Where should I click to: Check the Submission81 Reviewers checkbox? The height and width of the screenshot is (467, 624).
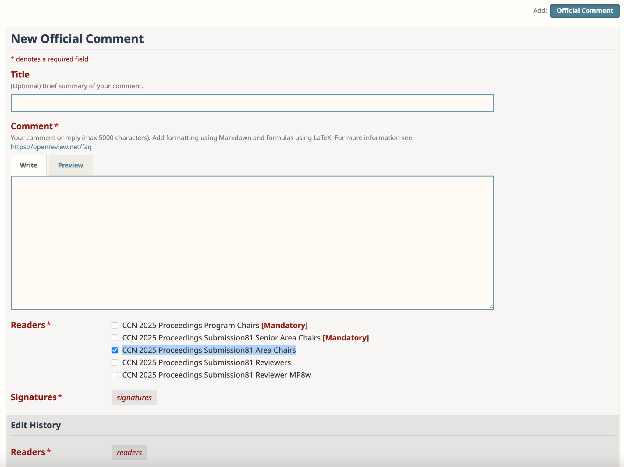click(x=115, y=362)
